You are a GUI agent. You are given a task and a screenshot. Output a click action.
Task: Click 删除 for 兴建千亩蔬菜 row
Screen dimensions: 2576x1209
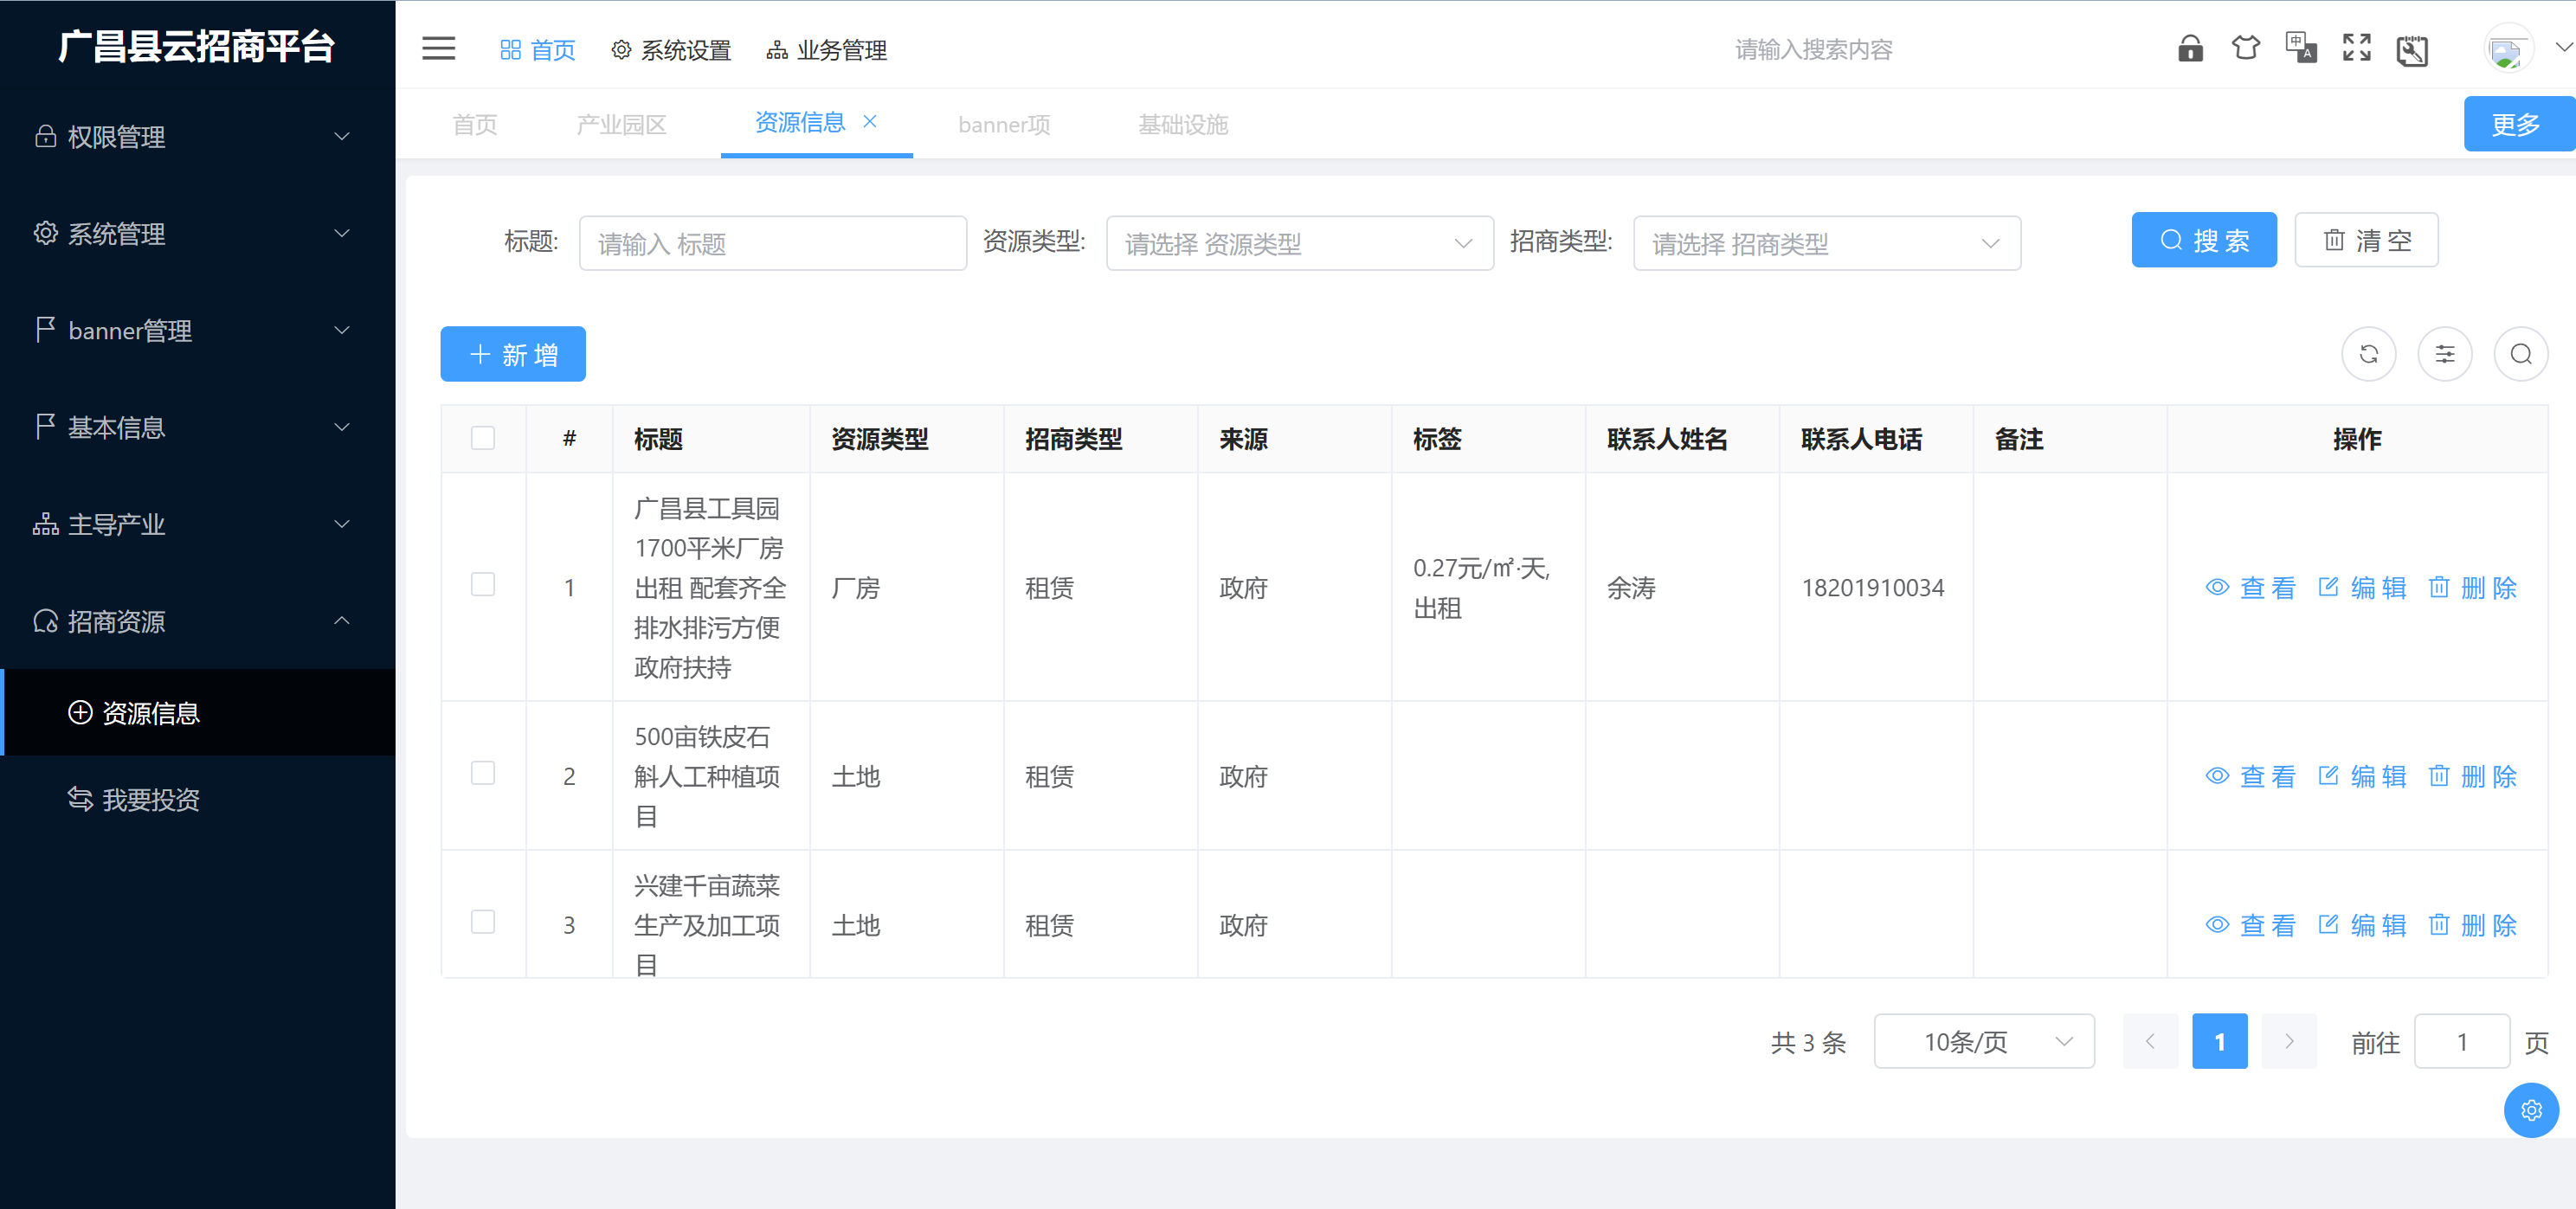pyautogui.click(x=2472, y=926)
